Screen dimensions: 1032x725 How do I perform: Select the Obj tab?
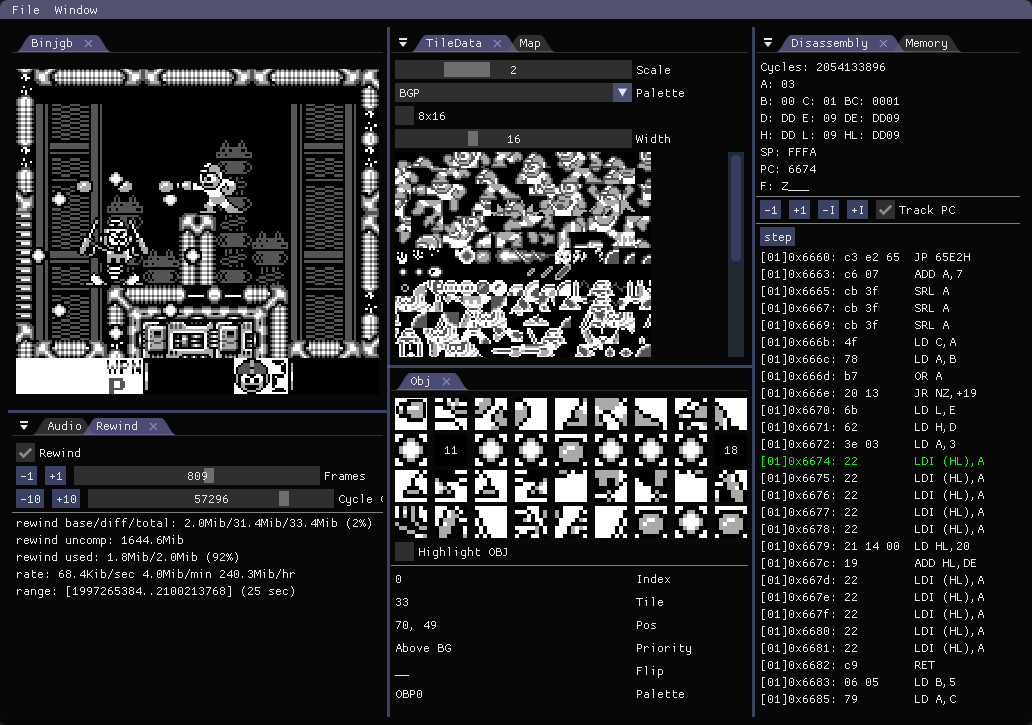(420, 381)
